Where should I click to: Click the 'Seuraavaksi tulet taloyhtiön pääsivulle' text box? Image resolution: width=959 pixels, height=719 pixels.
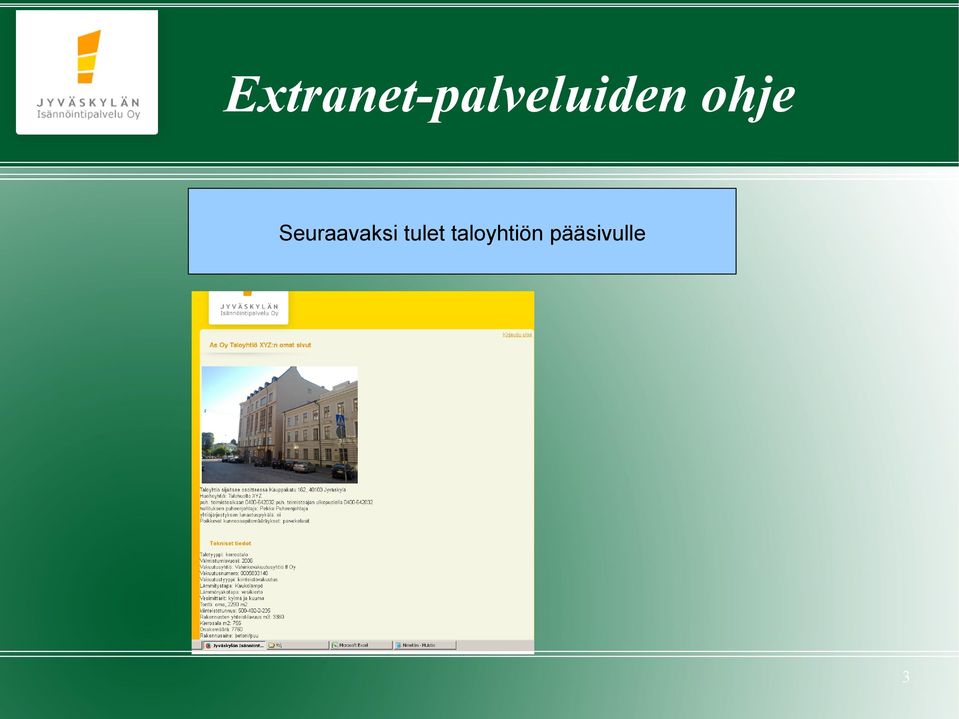462,232
